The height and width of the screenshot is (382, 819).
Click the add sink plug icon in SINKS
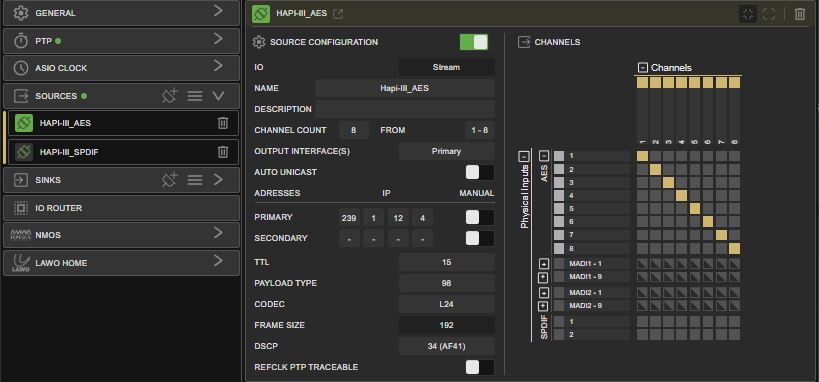point(170,179)
